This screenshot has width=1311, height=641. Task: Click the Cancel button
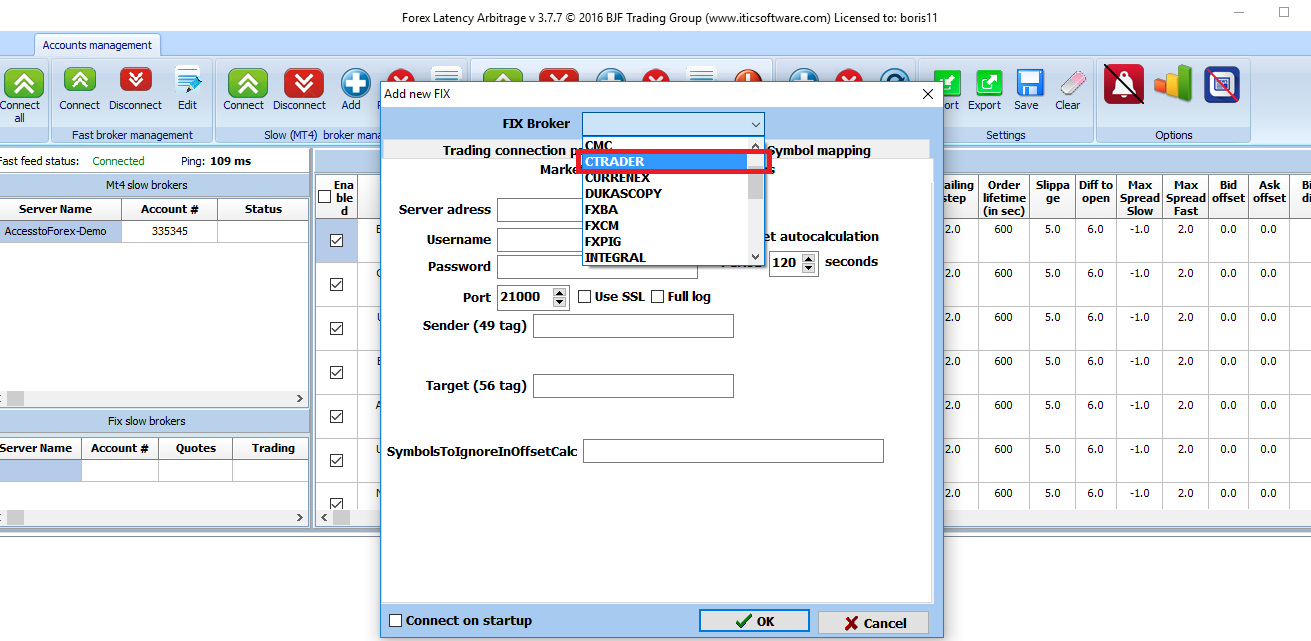pyautogui.click(x=873, y=622)
